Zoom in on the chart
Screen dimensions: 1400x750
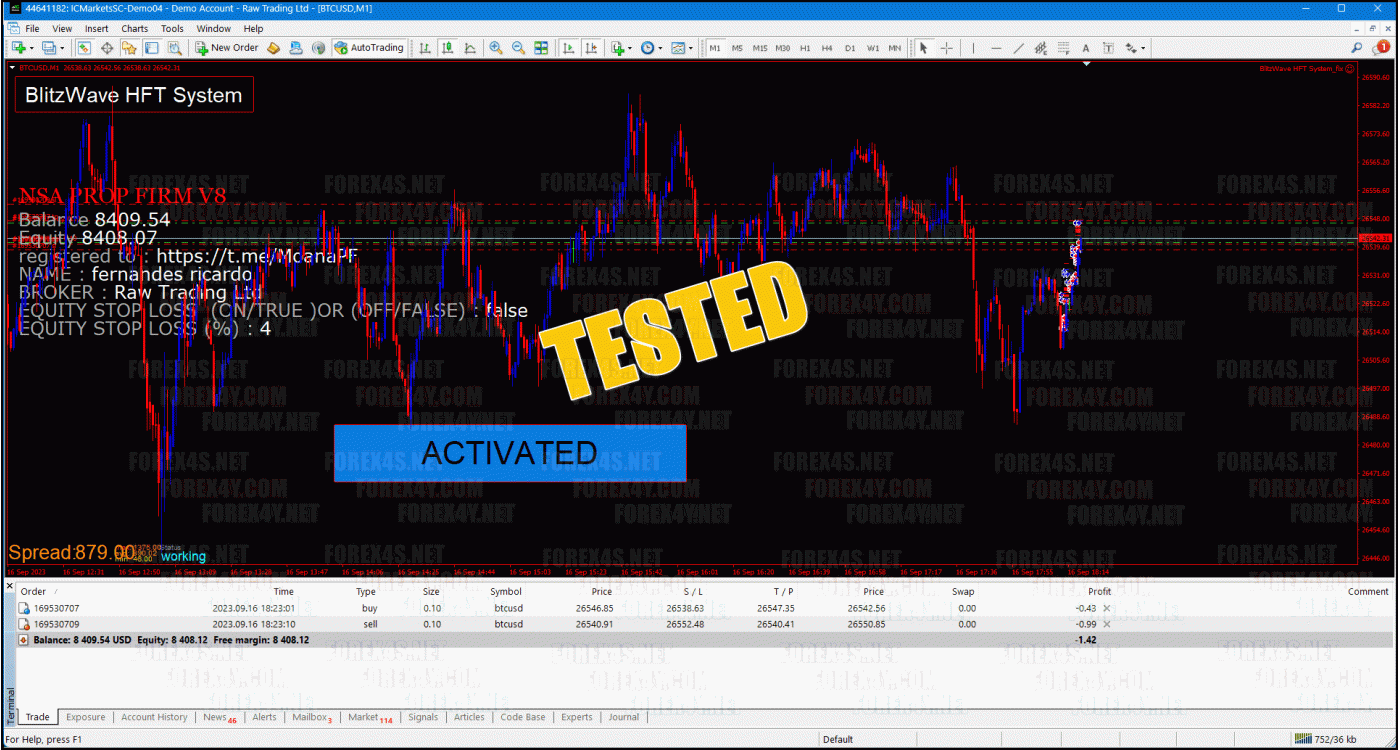click(x=496, y=47)
